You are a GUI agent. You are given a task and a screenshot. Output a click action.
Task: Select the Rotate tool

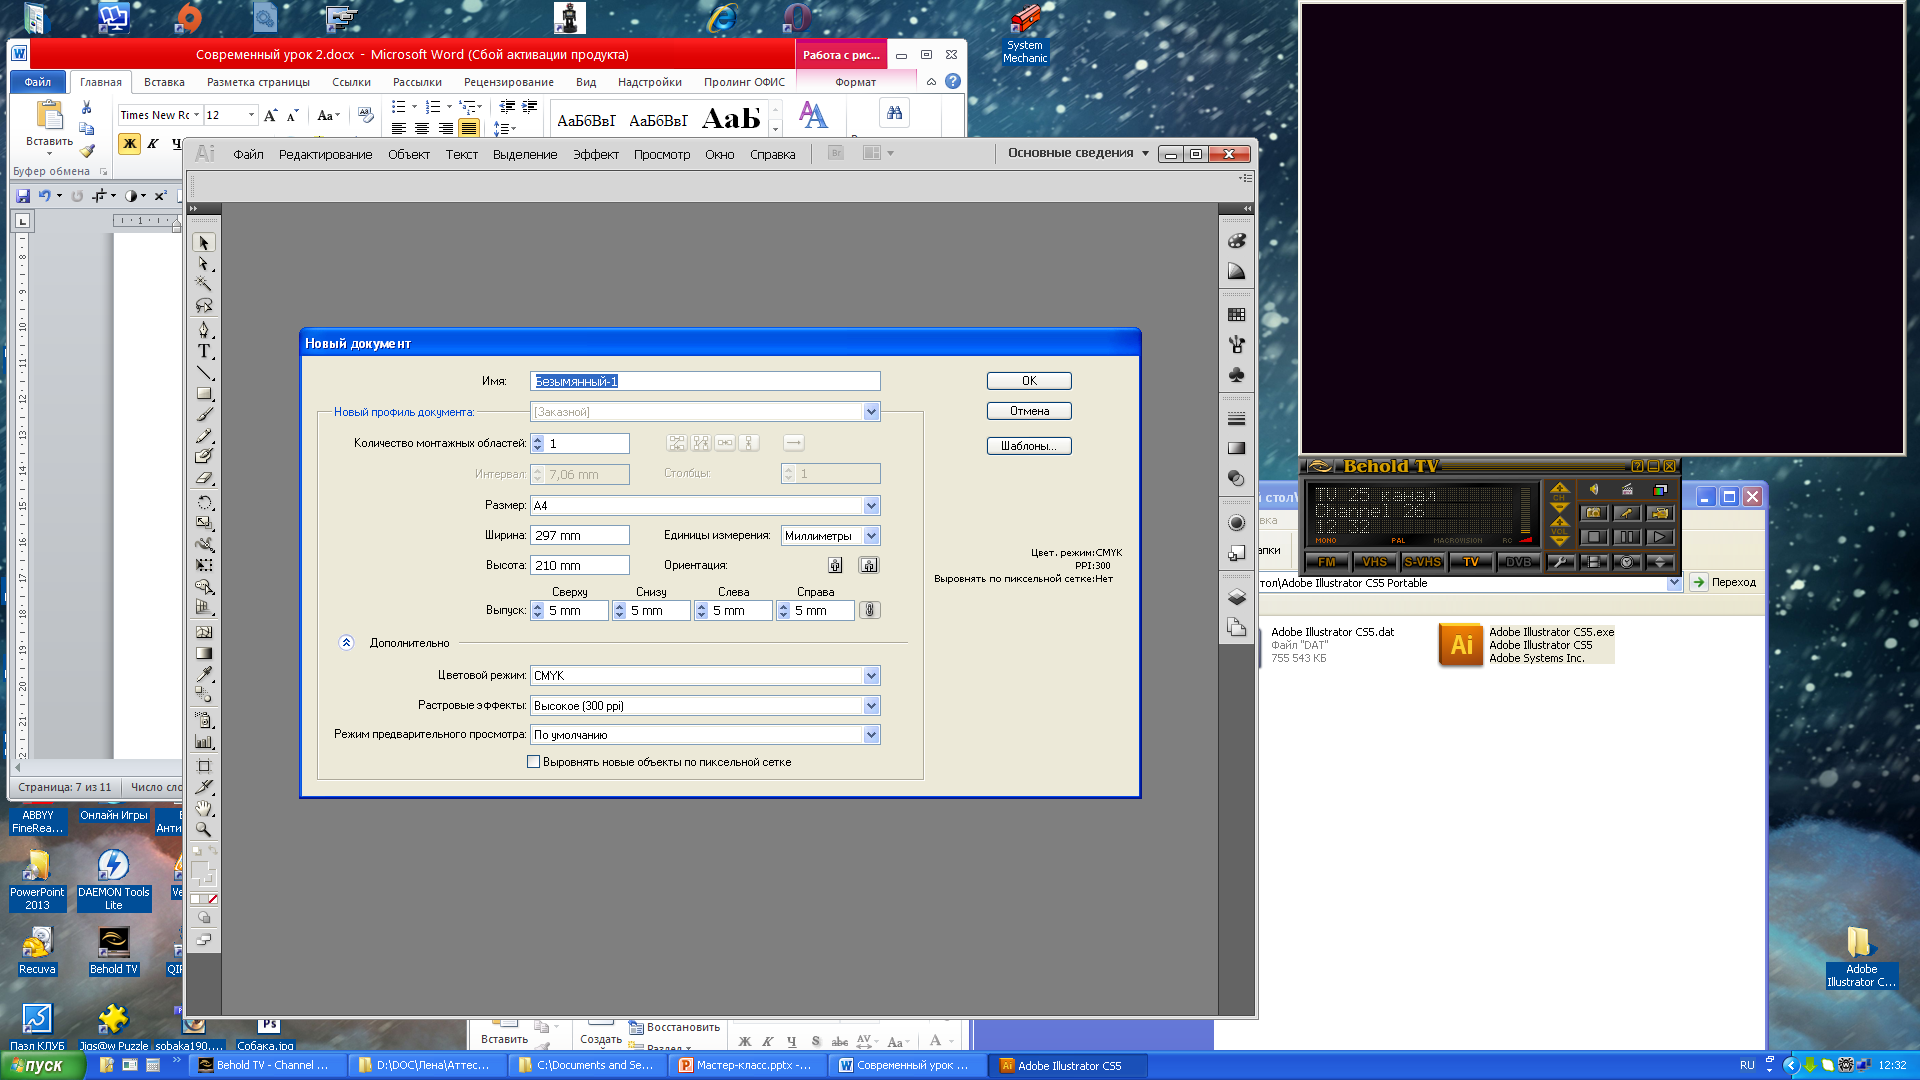tap(204, 502)
